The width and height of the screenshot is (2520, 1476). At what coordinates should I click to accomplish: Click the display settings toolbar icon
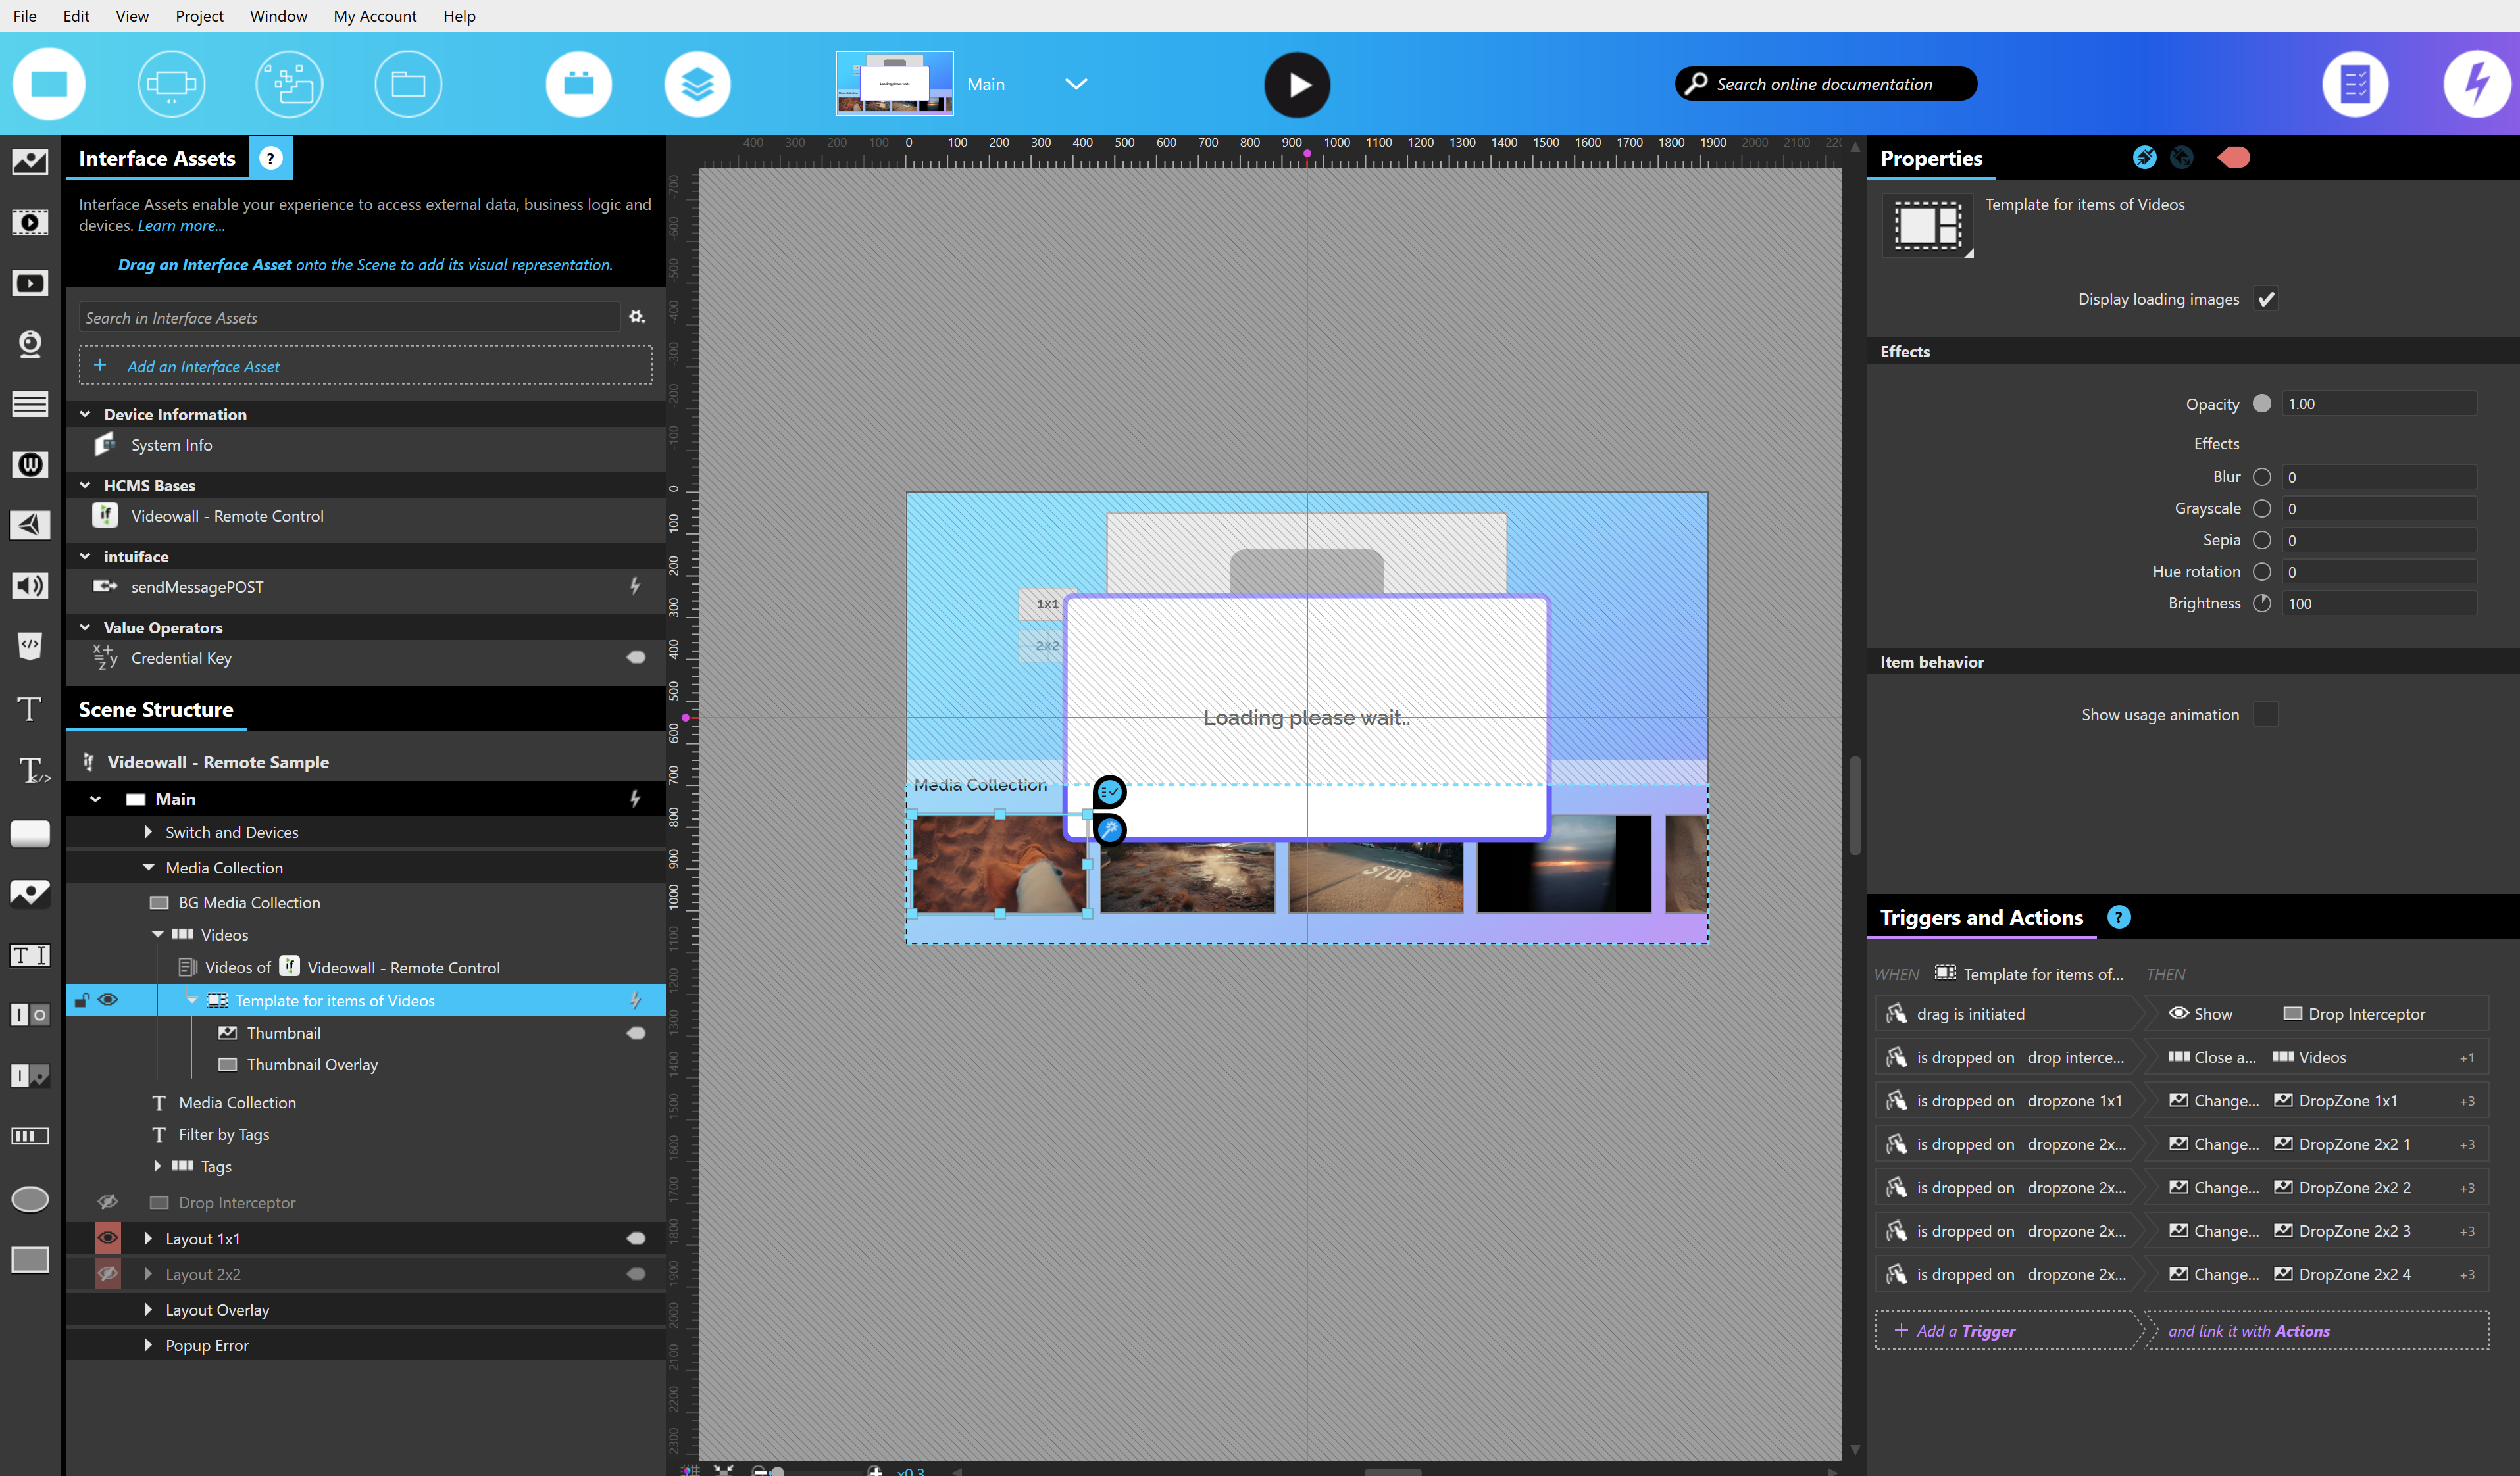pyautogui.click(x=171, y=84)
